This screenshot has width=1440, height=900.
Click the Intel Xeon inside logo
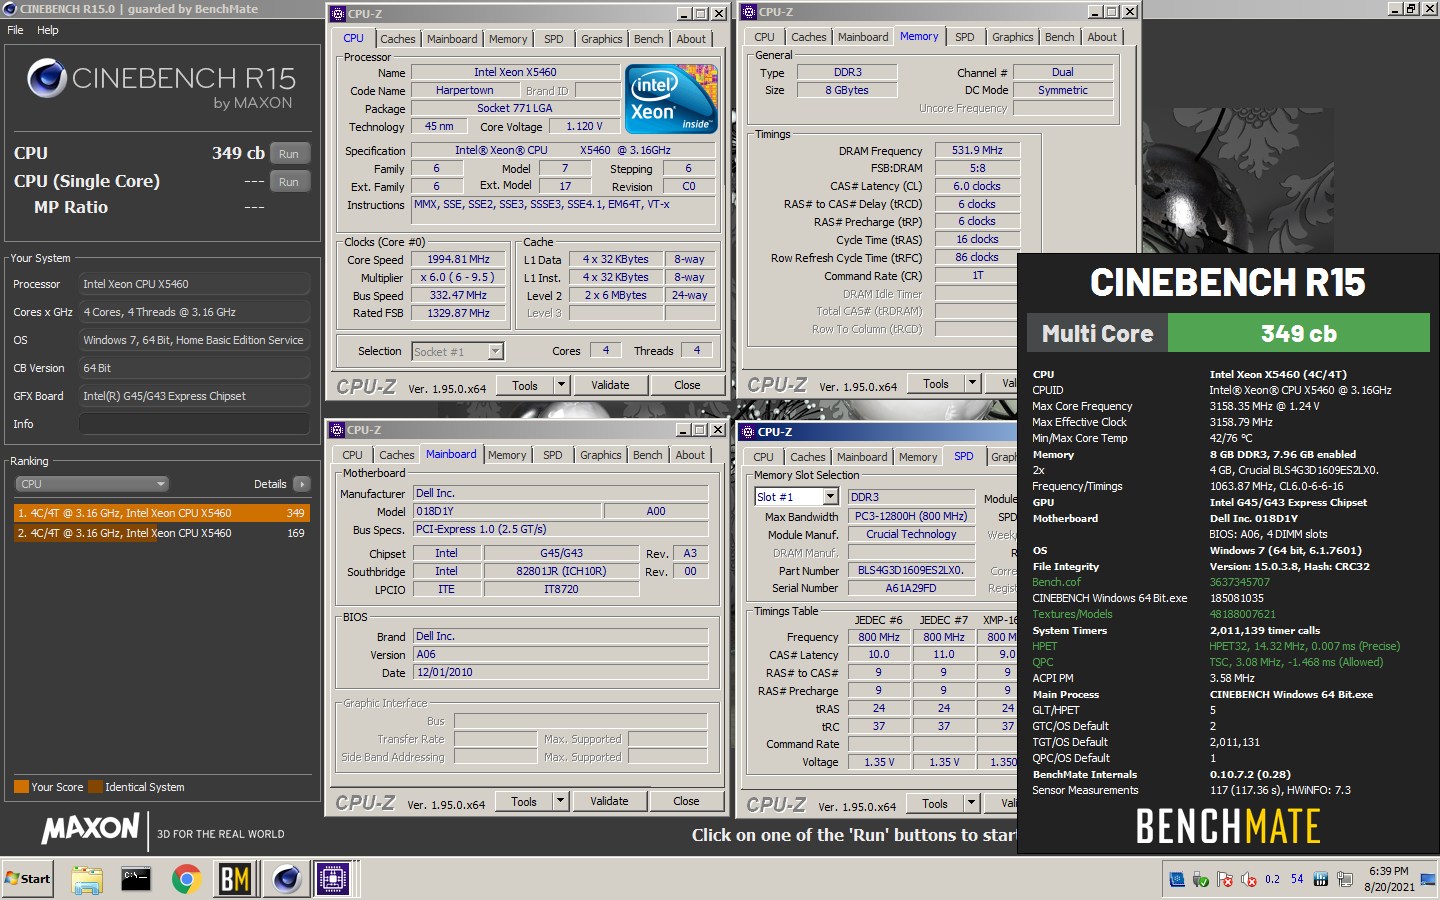point(671,98)
